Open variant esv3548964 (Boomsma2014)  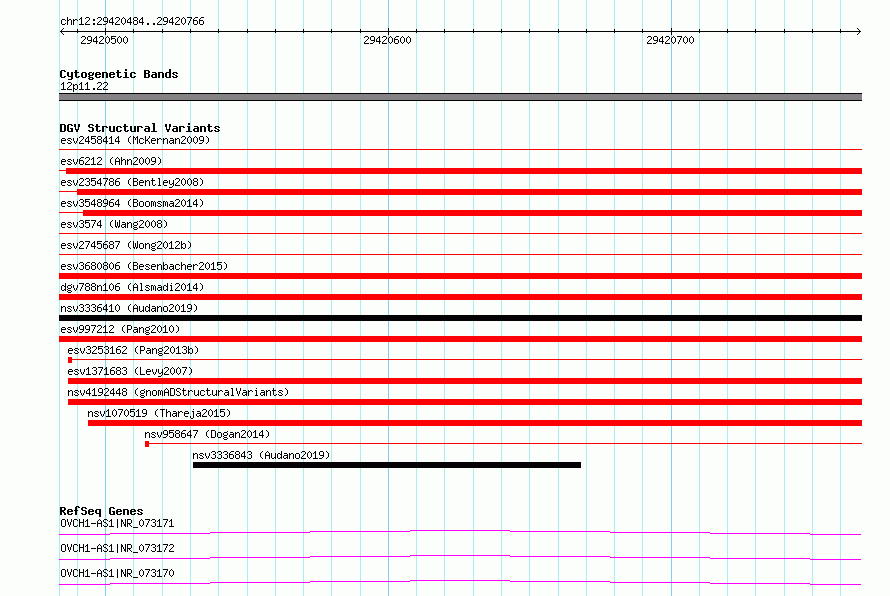pos(132,203)
